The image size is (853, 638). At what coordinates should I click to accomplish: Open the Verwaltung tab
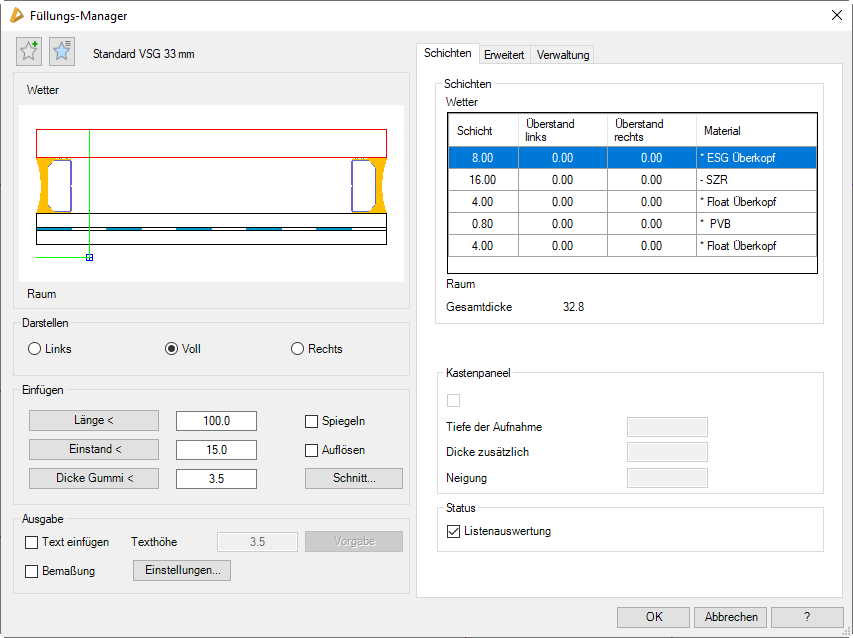[563, 54]
